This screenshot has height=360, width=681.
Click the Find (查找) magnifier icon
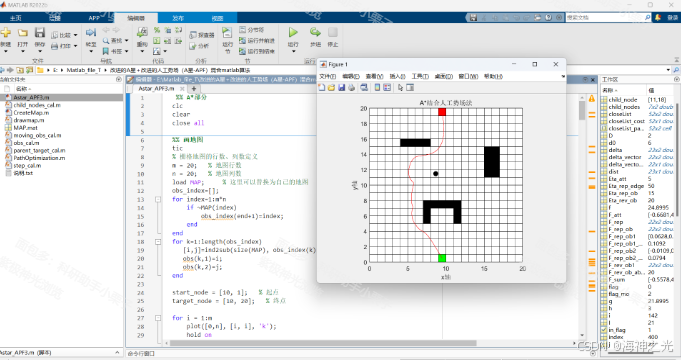(106, 40)
